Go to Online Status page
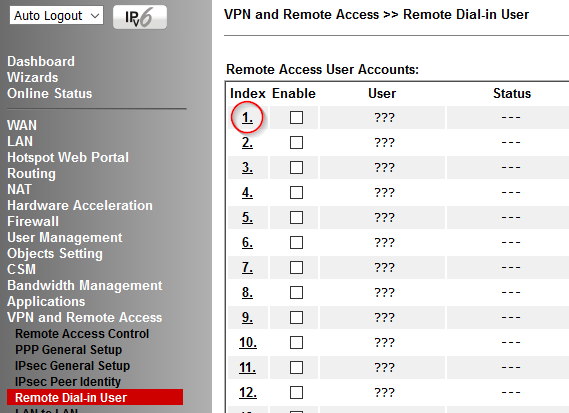569x413 pixels. pos(50,93)
